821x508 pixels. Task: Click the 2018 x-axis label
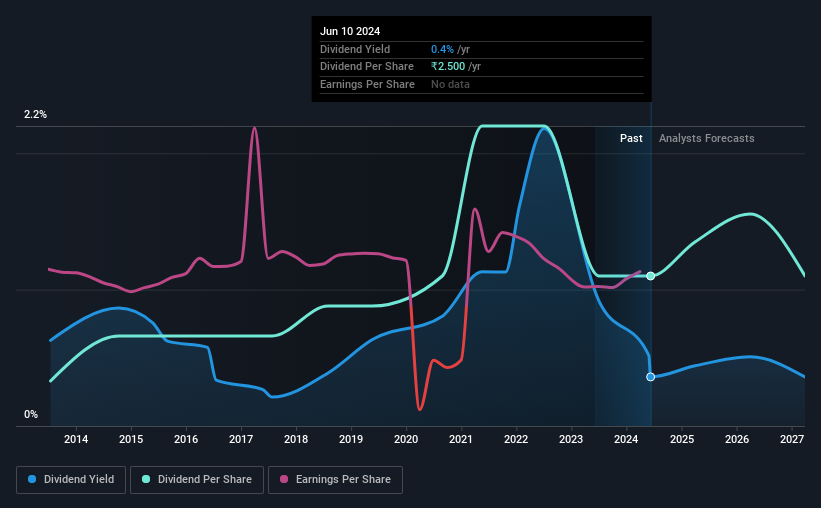coord(296,439)
